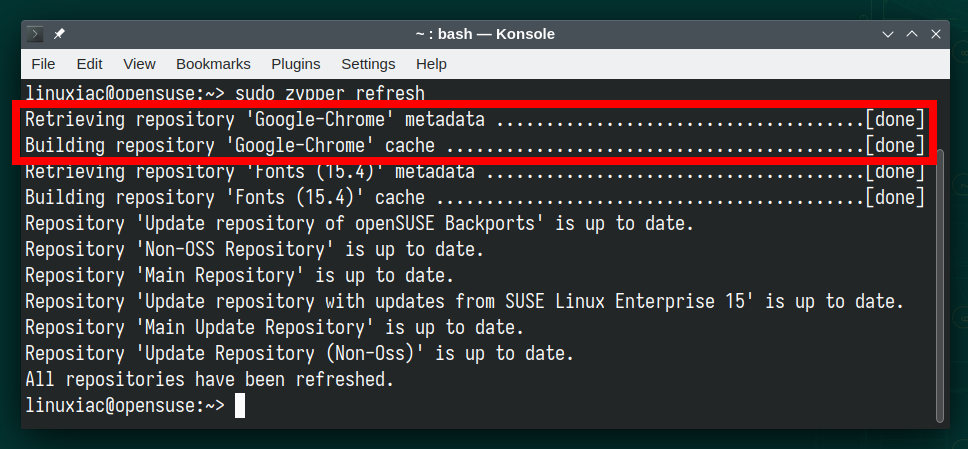Click 'Update Repository (Non-Oss)' line

point(299,354)
